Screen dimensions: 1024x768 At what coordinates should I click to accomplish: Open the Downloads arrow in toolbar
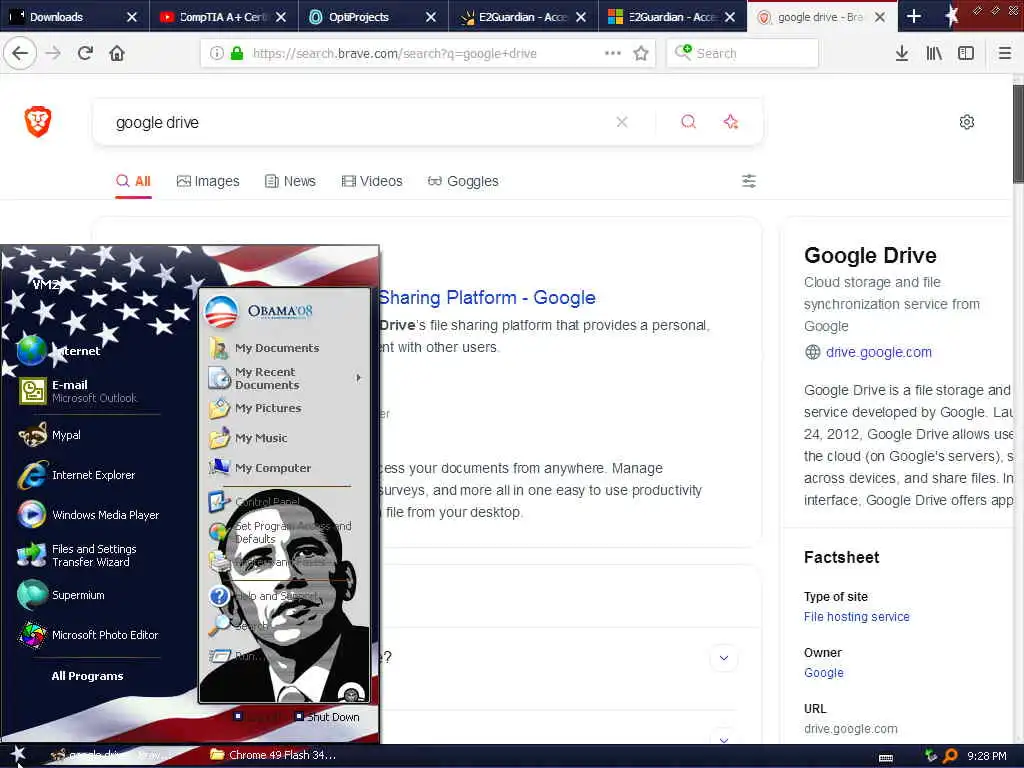point(901,54)
